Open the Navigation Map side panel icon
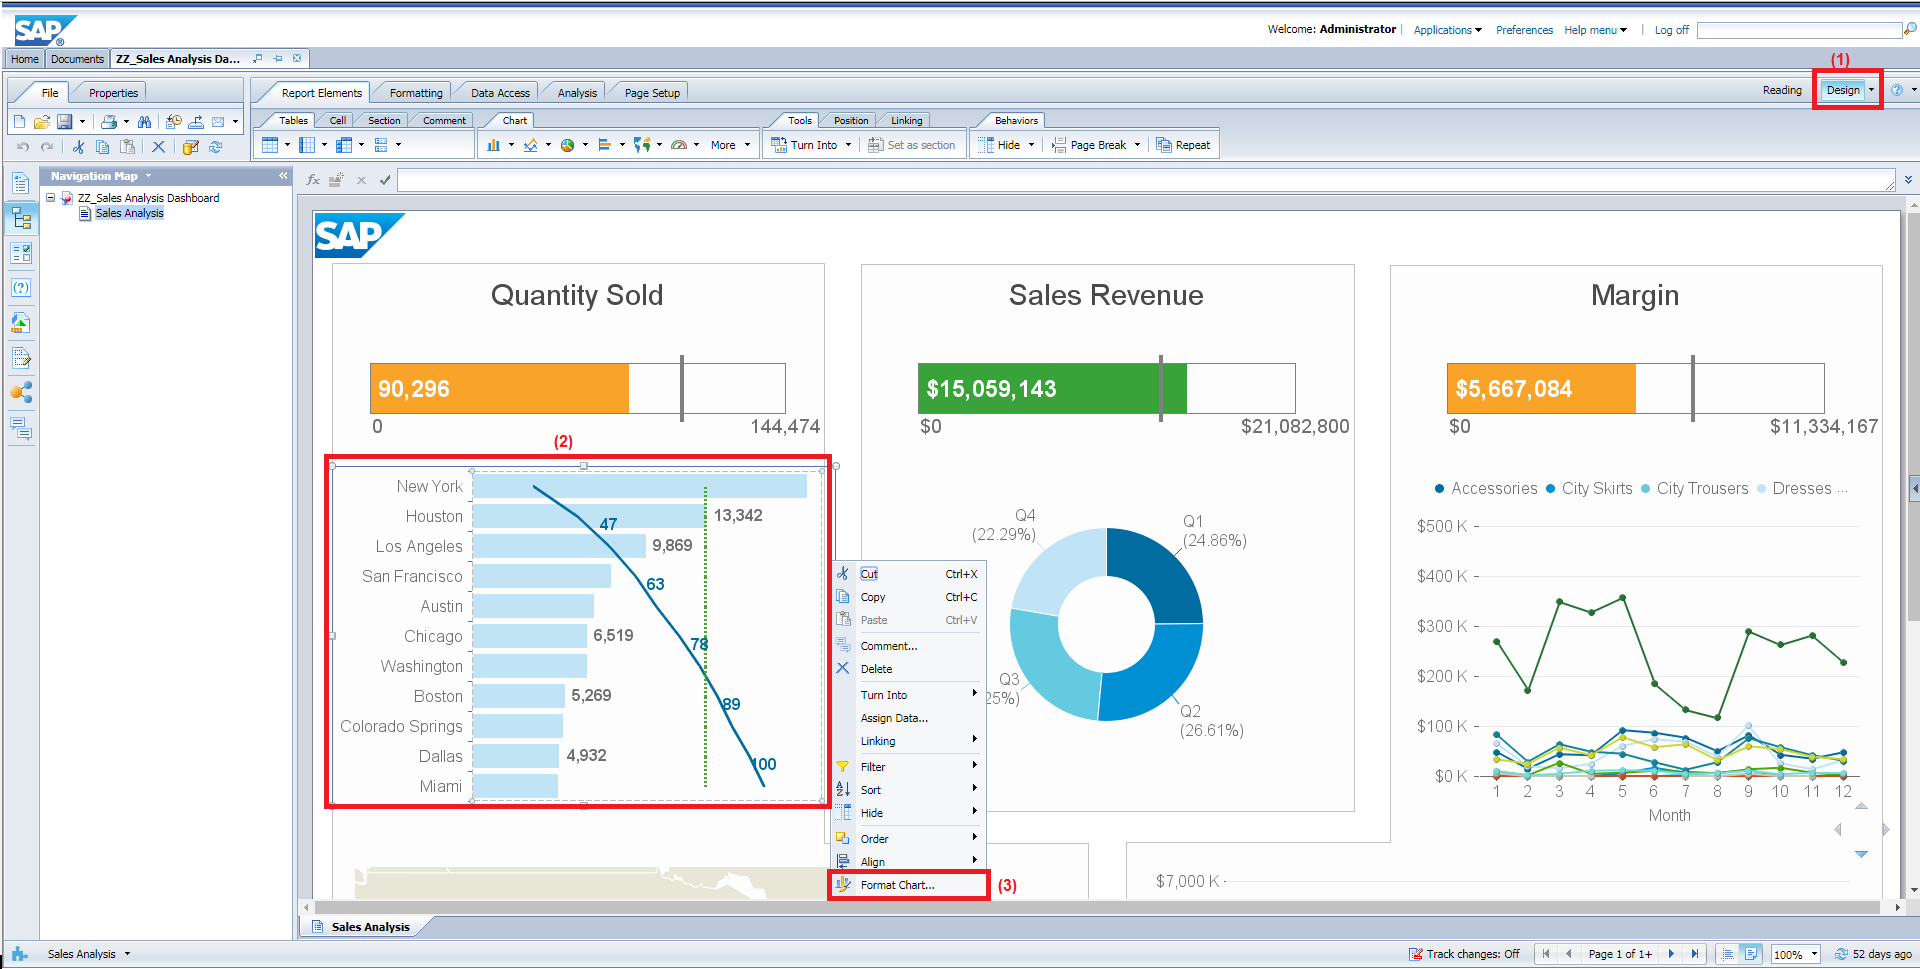Viewport: 1920px width, 969px height. pos(21,218)
